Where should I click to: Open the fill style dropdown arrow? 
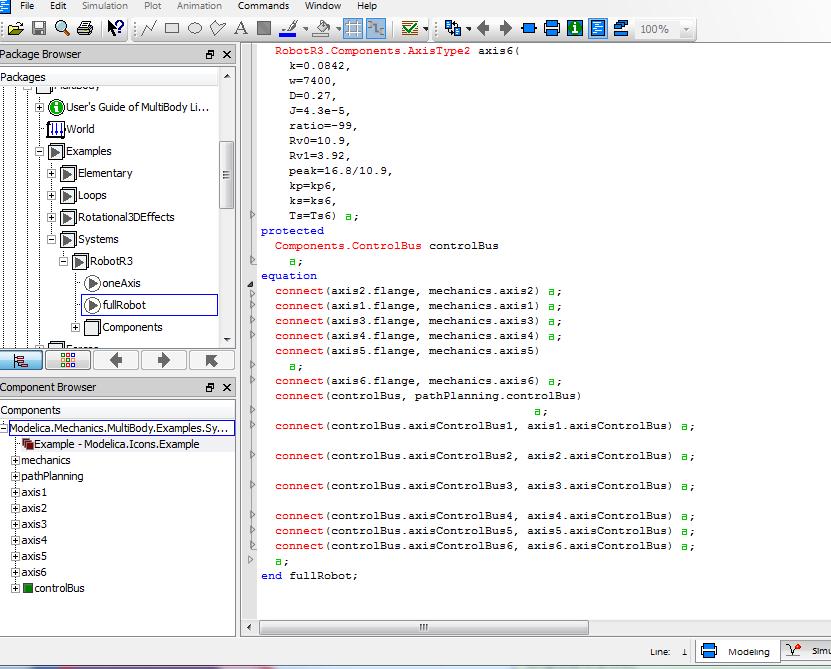click(338, 29)
